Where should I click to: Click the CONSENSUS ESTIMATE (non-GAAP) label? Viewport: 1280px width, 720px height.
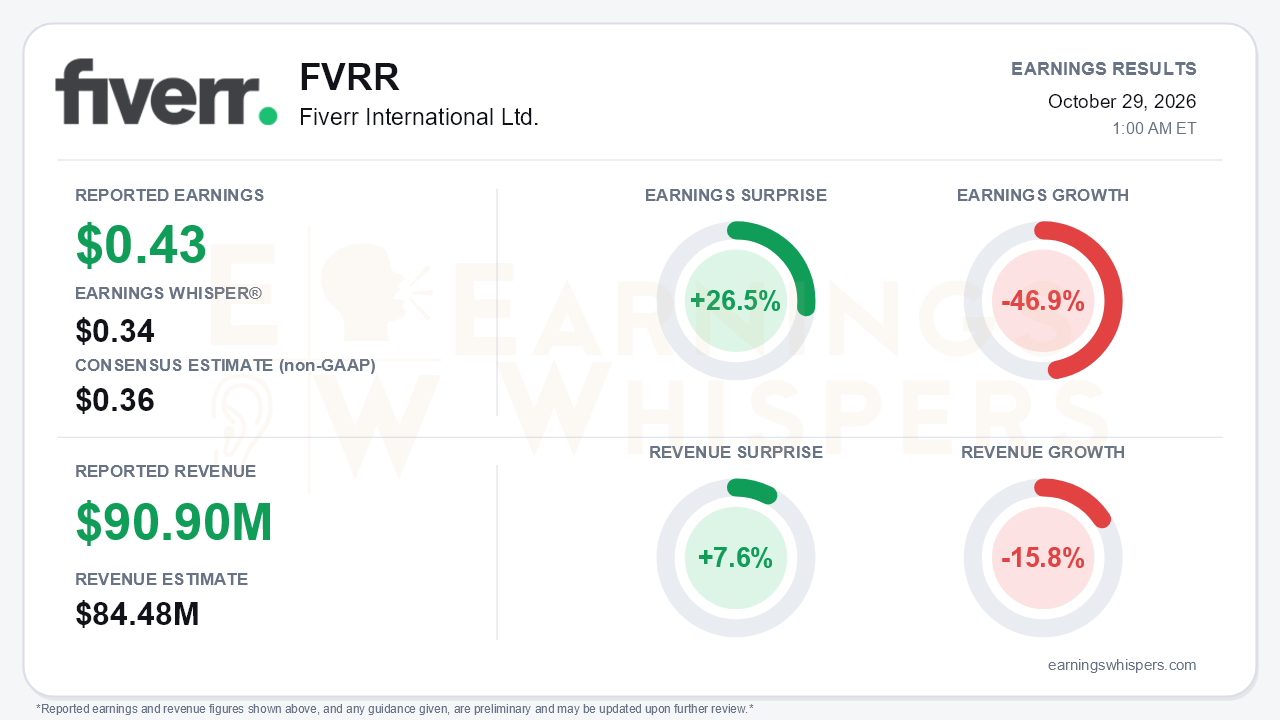coord(225,365)
